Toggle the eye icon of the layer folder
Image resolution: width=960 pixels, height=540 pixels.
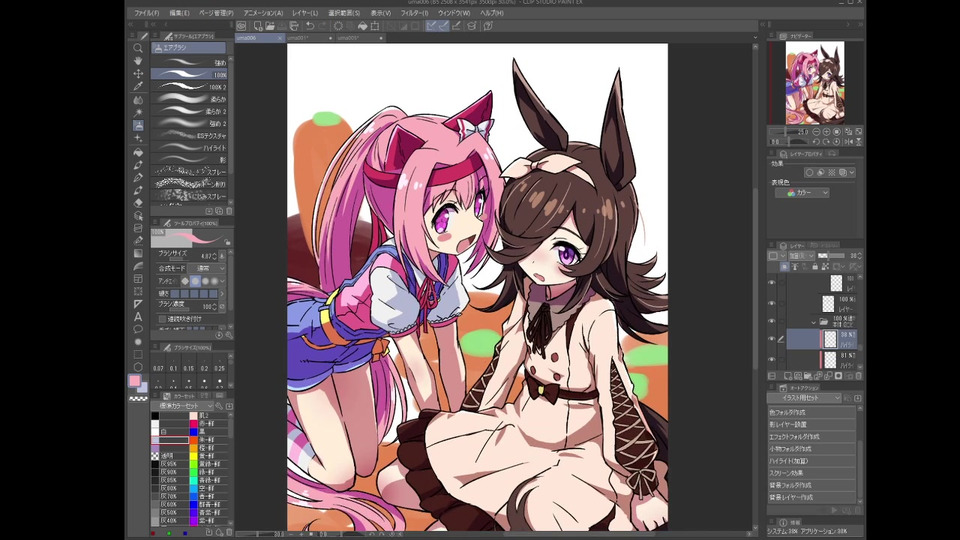coord(771,321)
